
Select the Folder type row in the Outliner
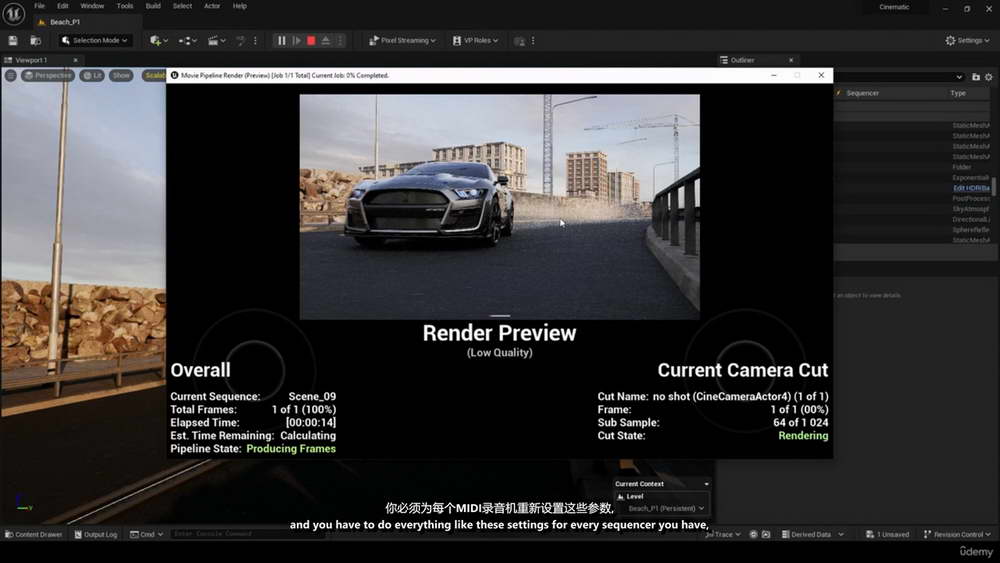962,167
